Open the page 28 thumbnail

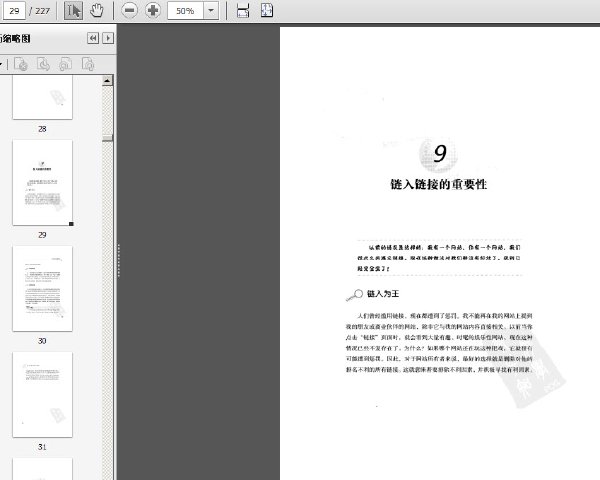pyautogui.click(x=42, y=97)
